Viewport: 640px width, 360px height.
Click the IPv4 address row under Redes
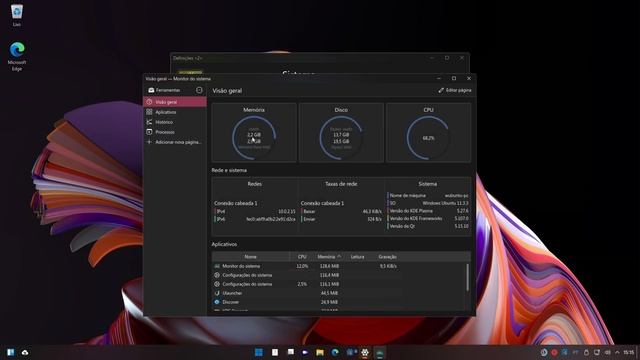[x=255, y=211]
